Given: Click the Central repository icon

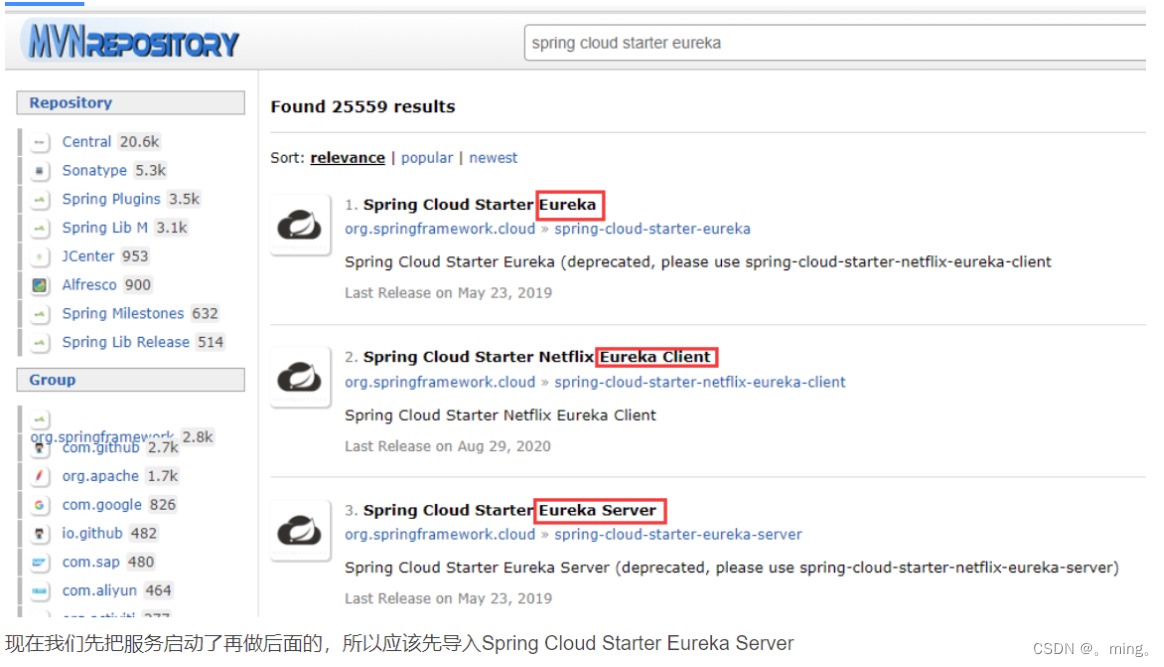Looking at the screenshot, I should click(x=40, y=142).
